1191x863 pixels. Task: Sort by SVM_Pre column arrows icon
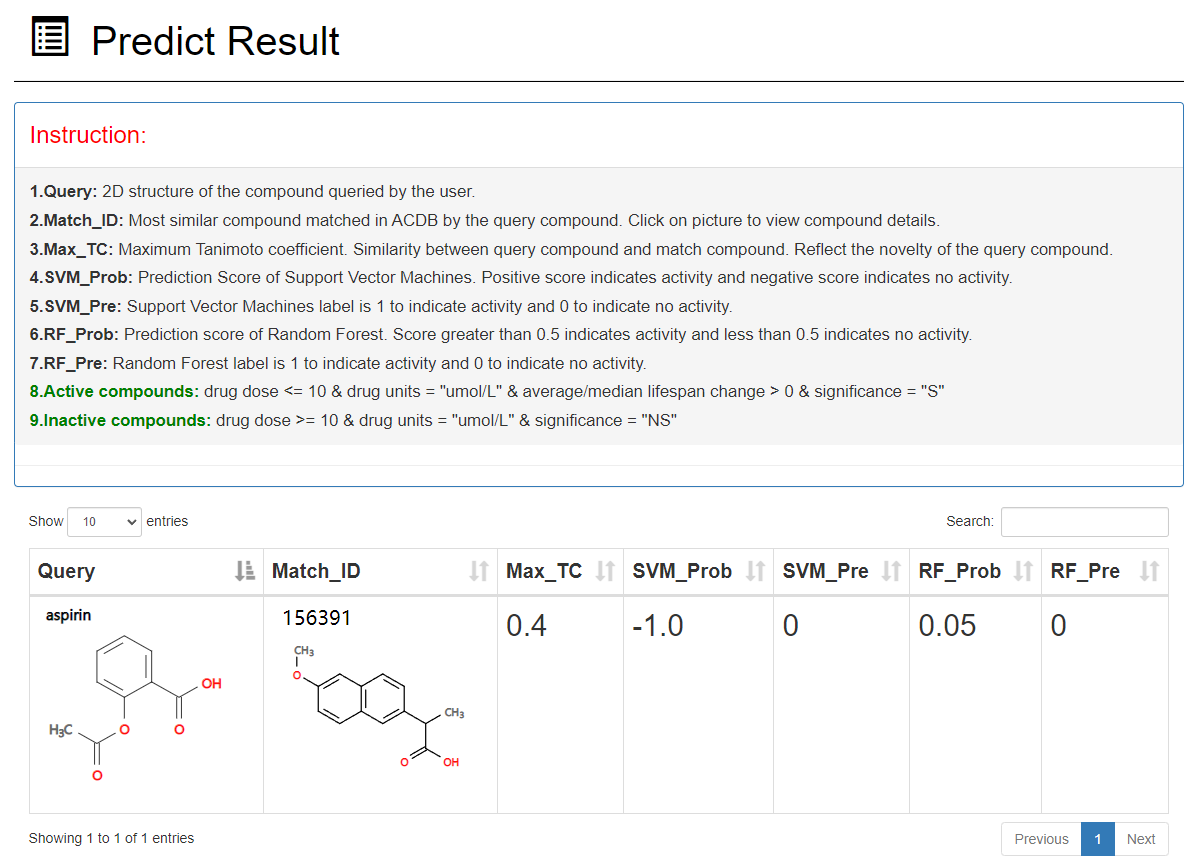coord(891,571)
